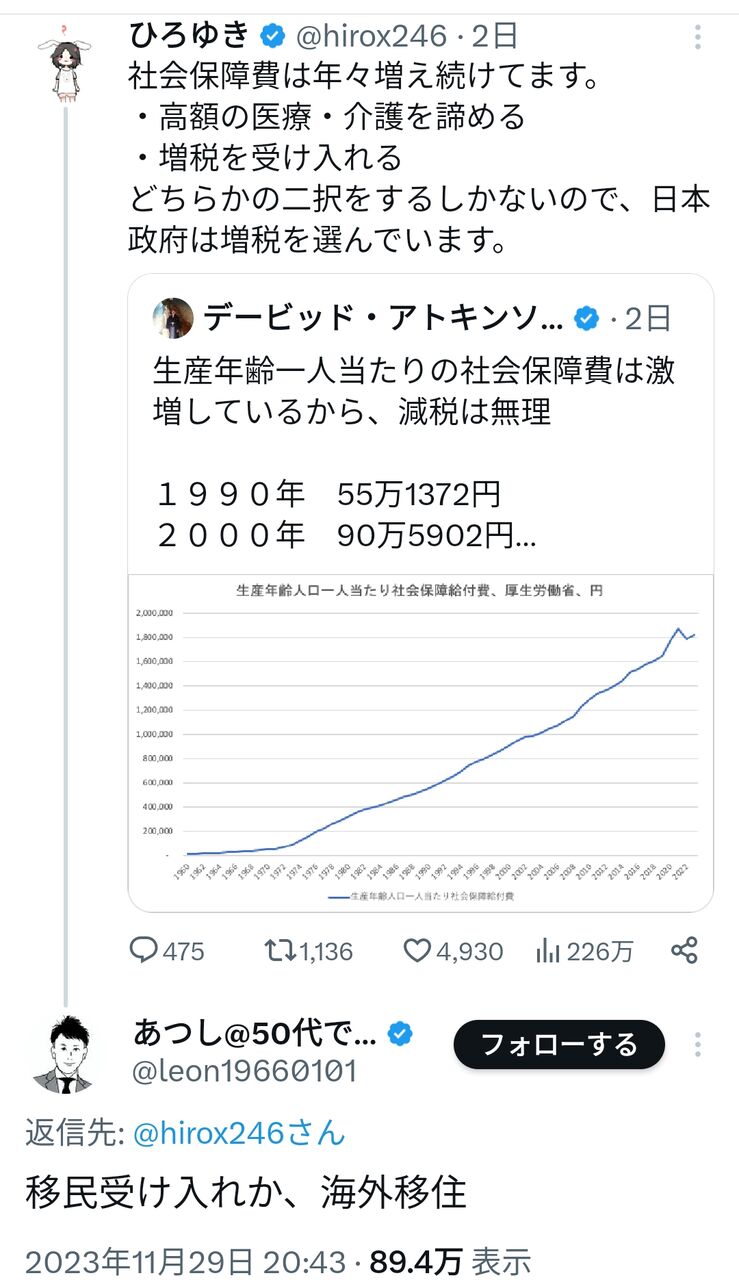View analytics via bar chart icon
The image size is (739, 1280).
(x=548, y=950)
